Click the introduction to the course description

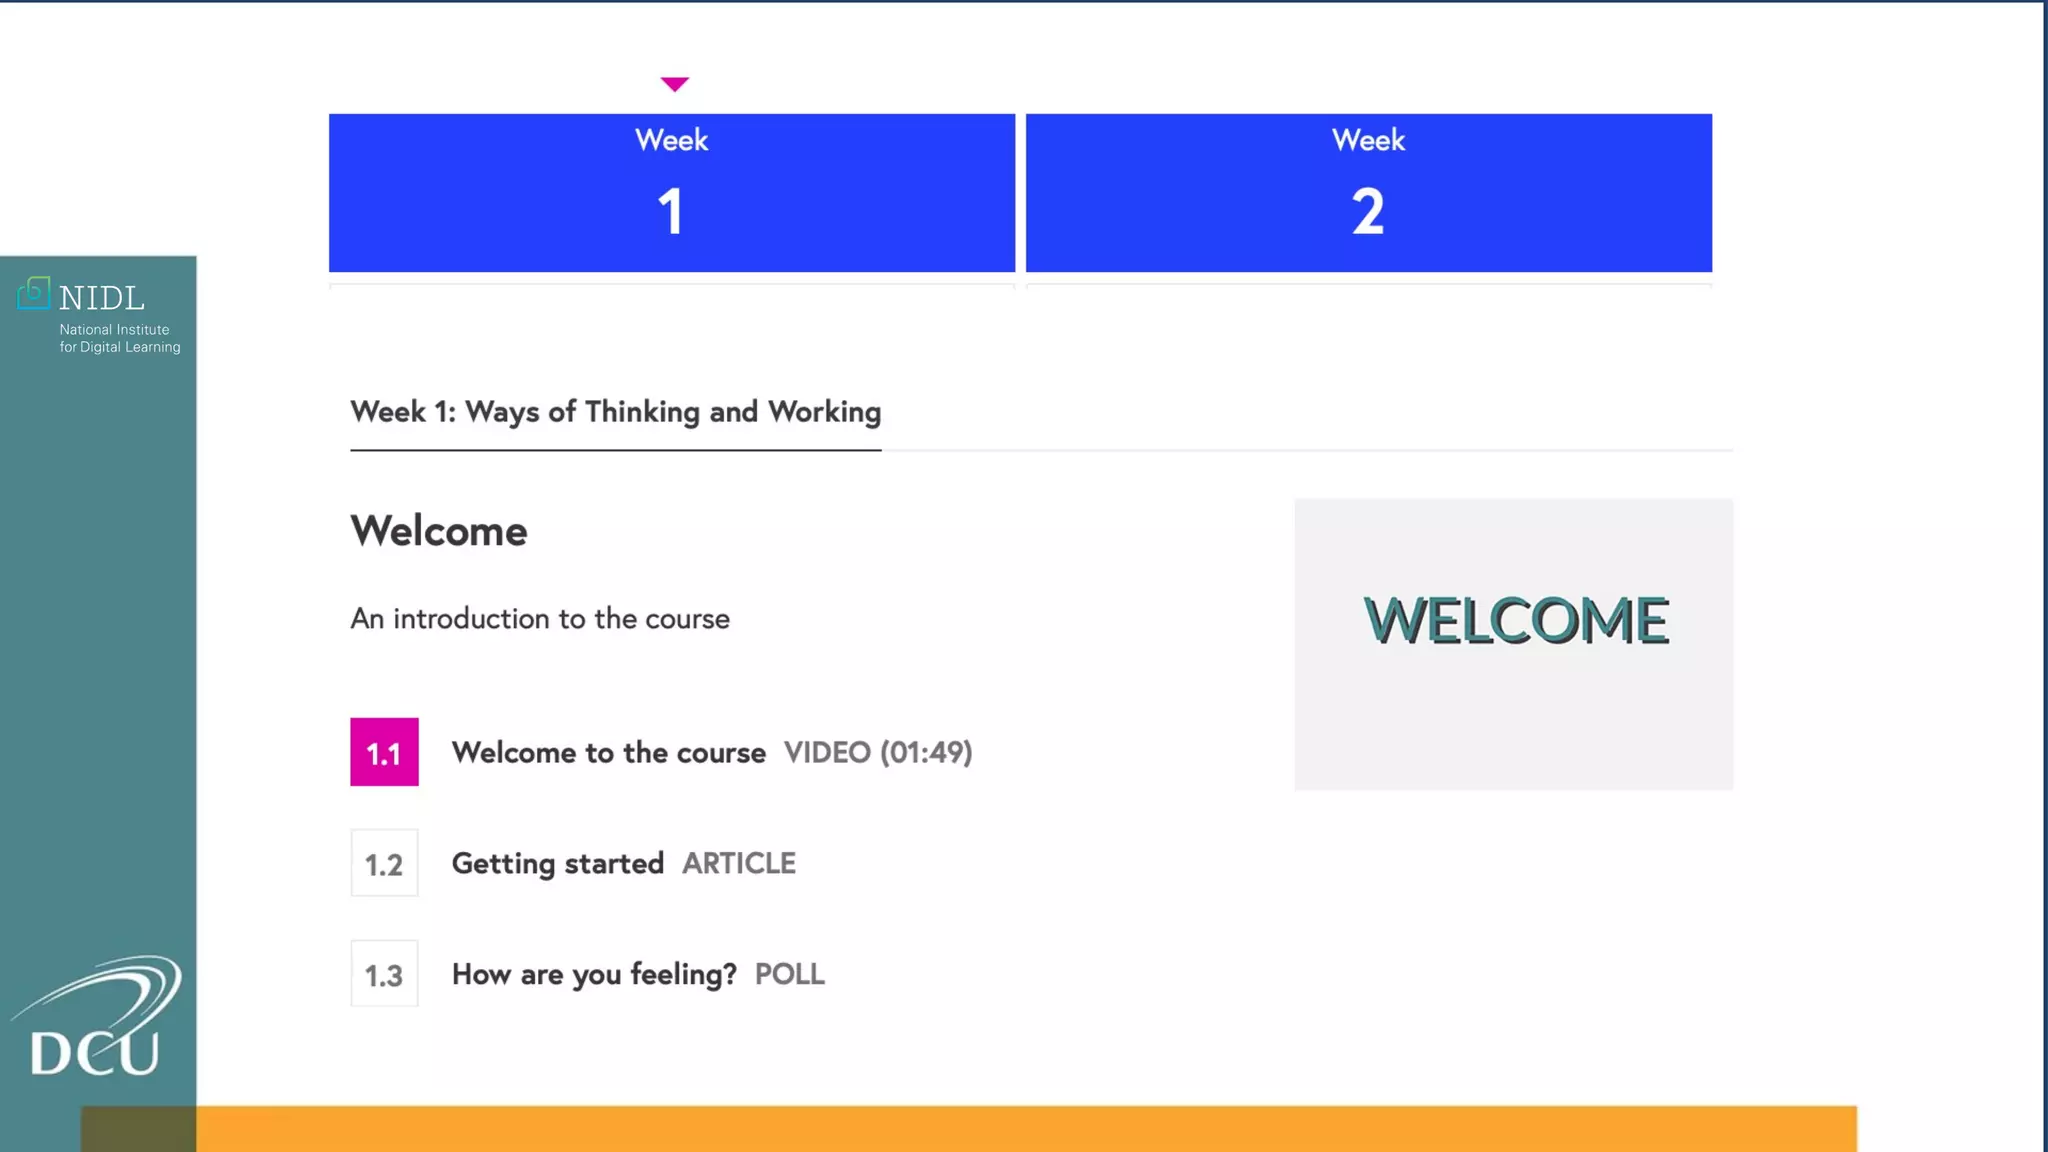coord(540,619)
